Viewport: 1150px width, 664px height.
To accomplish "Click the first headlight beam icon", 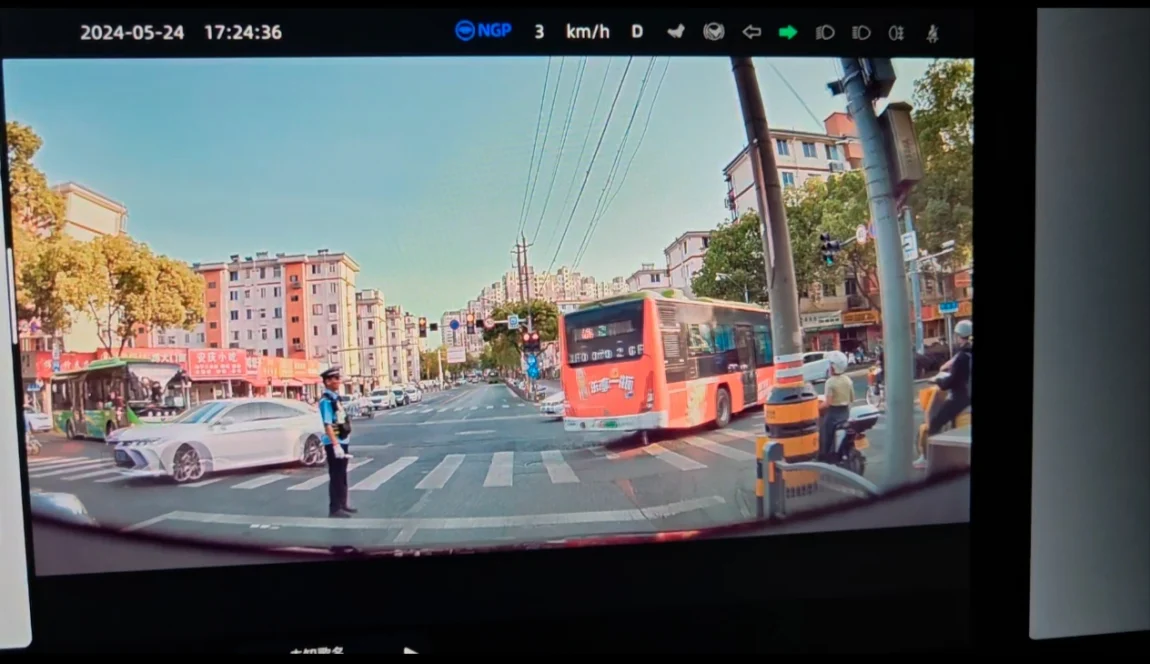I will click(825, 32).
